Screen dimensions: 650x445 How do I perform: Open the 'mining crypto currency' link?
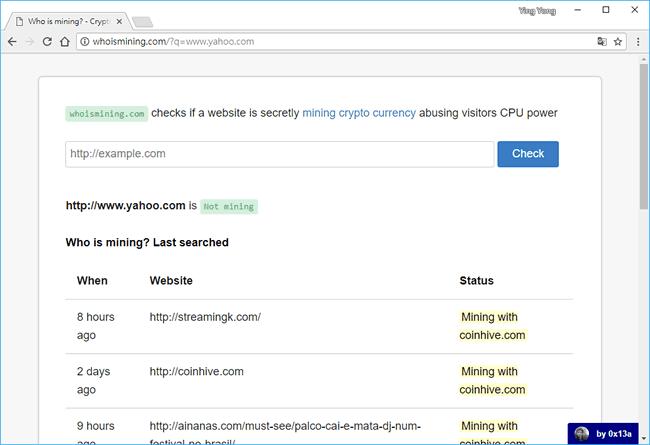(x=359, y=113)
